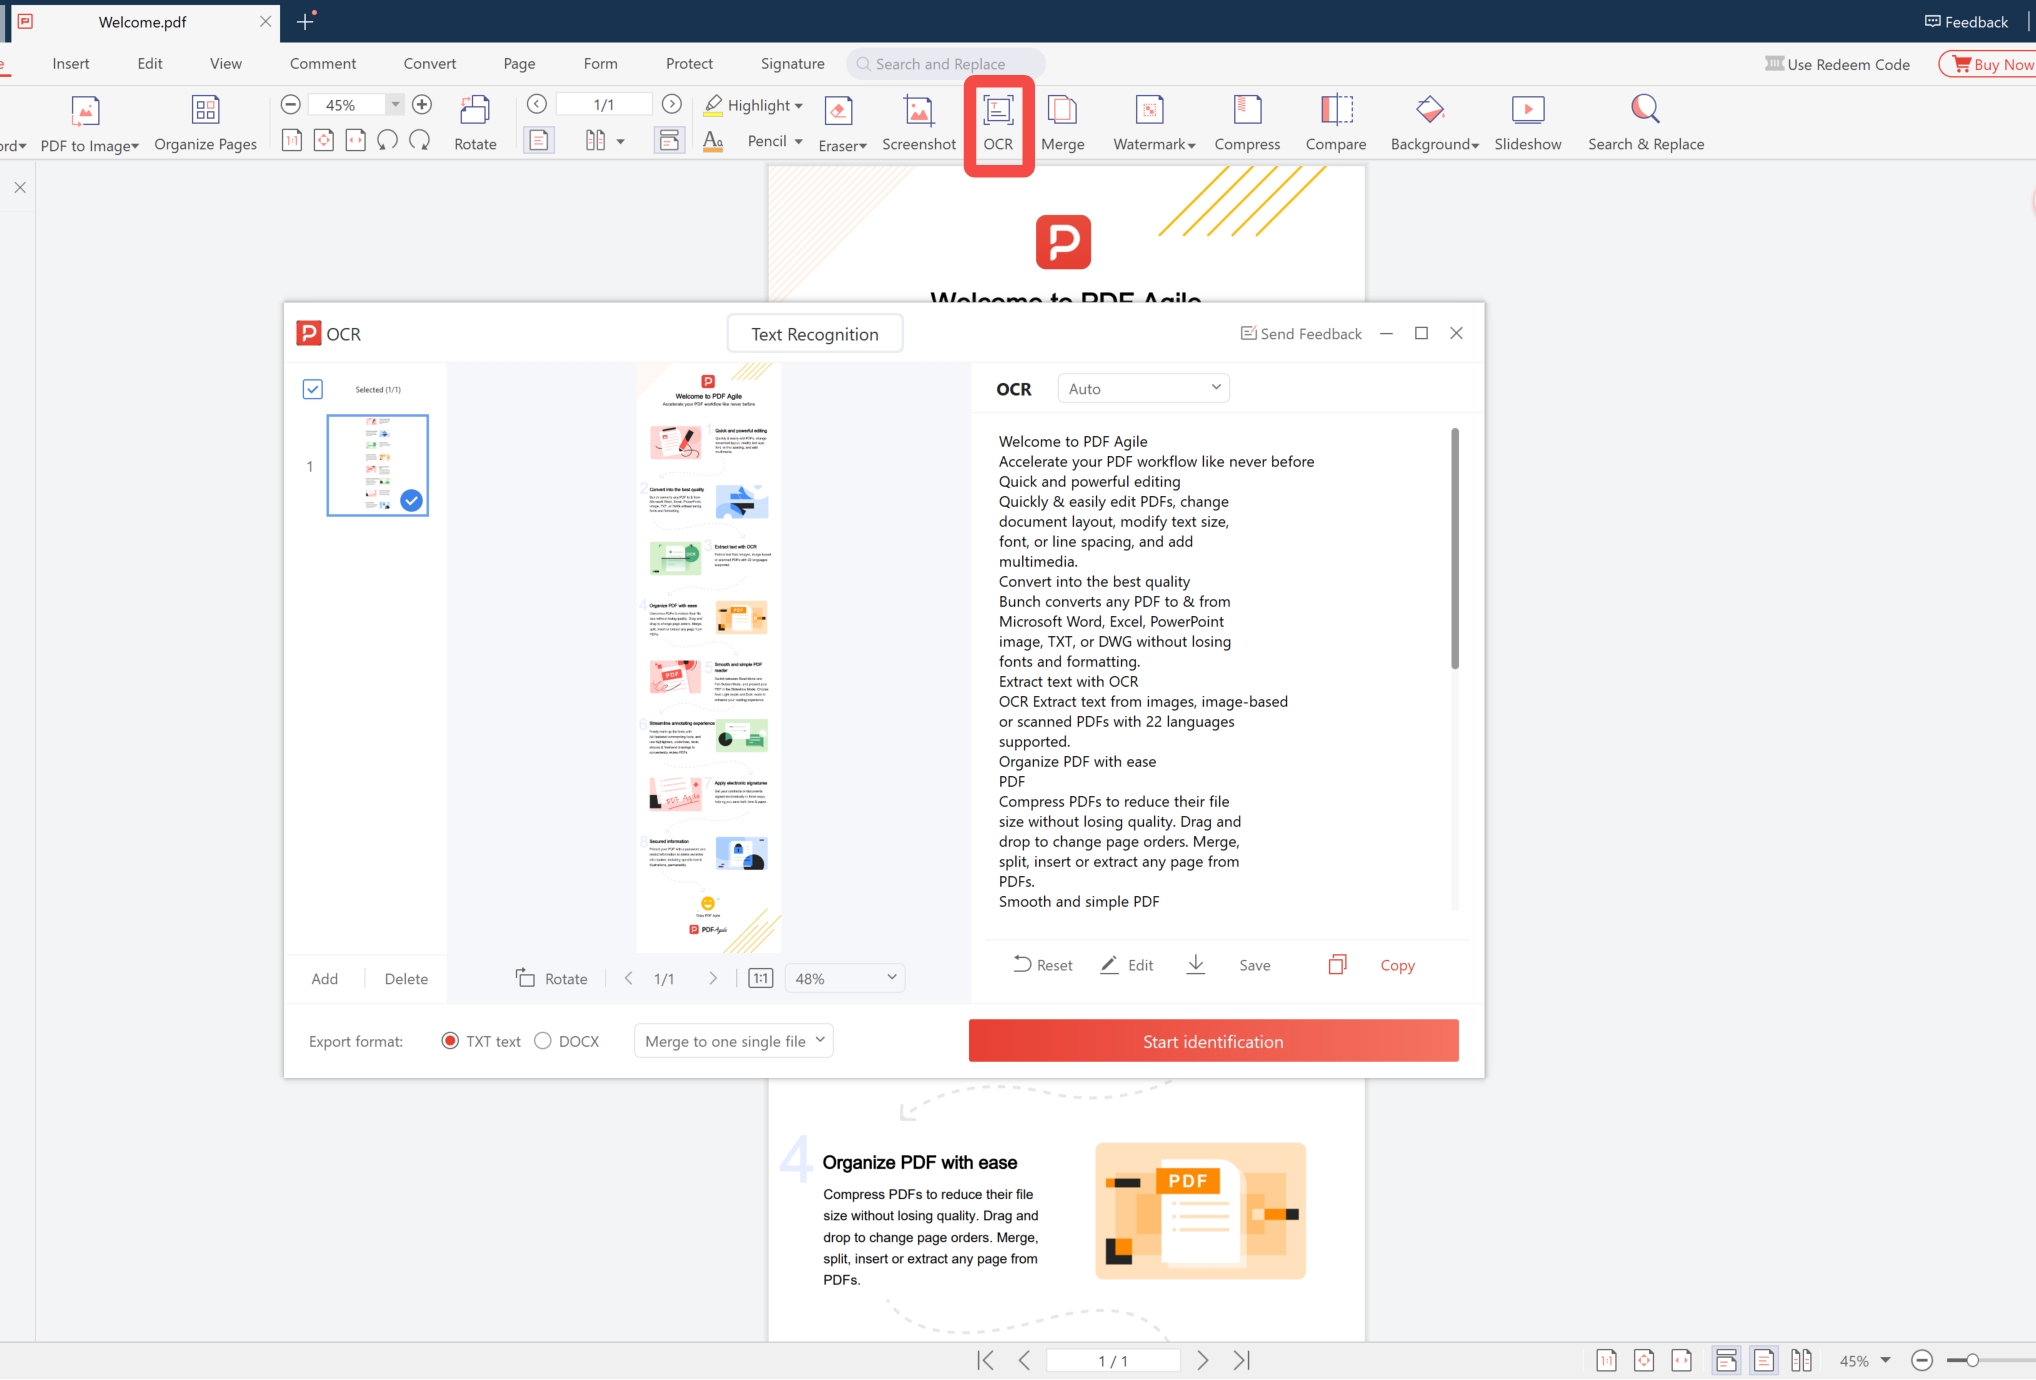Set actual size 1:1 in main toolbar
This screenshot has height=1380, width=2036.
coord(292,140)
